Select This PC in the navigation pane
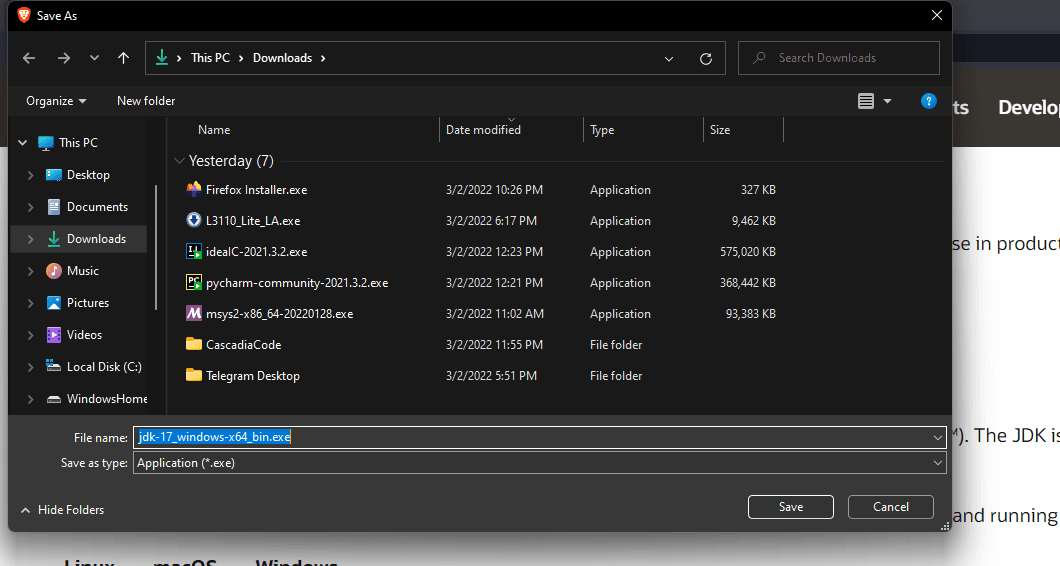Viewport: 1060px width, 566px height. [78, 143]
